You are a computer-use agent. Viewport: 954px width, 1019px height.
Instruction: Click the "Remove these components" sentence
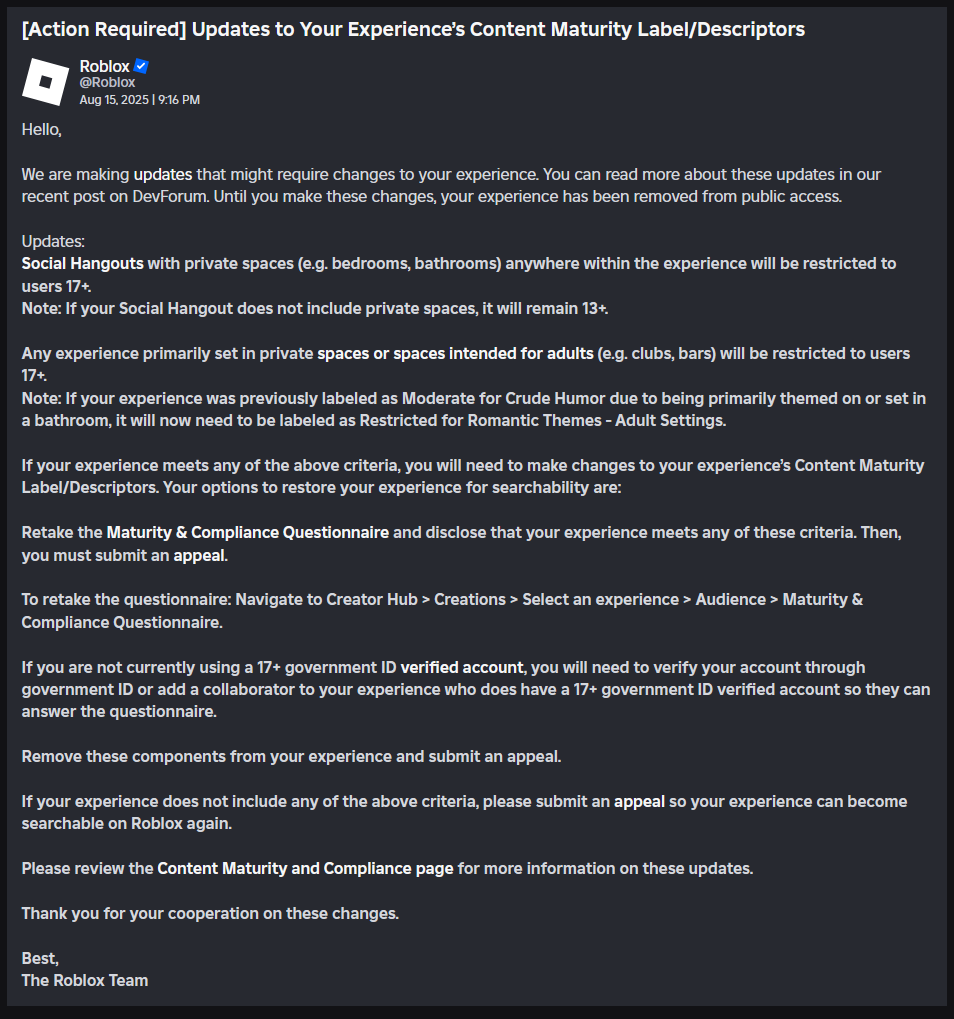tap(291, 756)
